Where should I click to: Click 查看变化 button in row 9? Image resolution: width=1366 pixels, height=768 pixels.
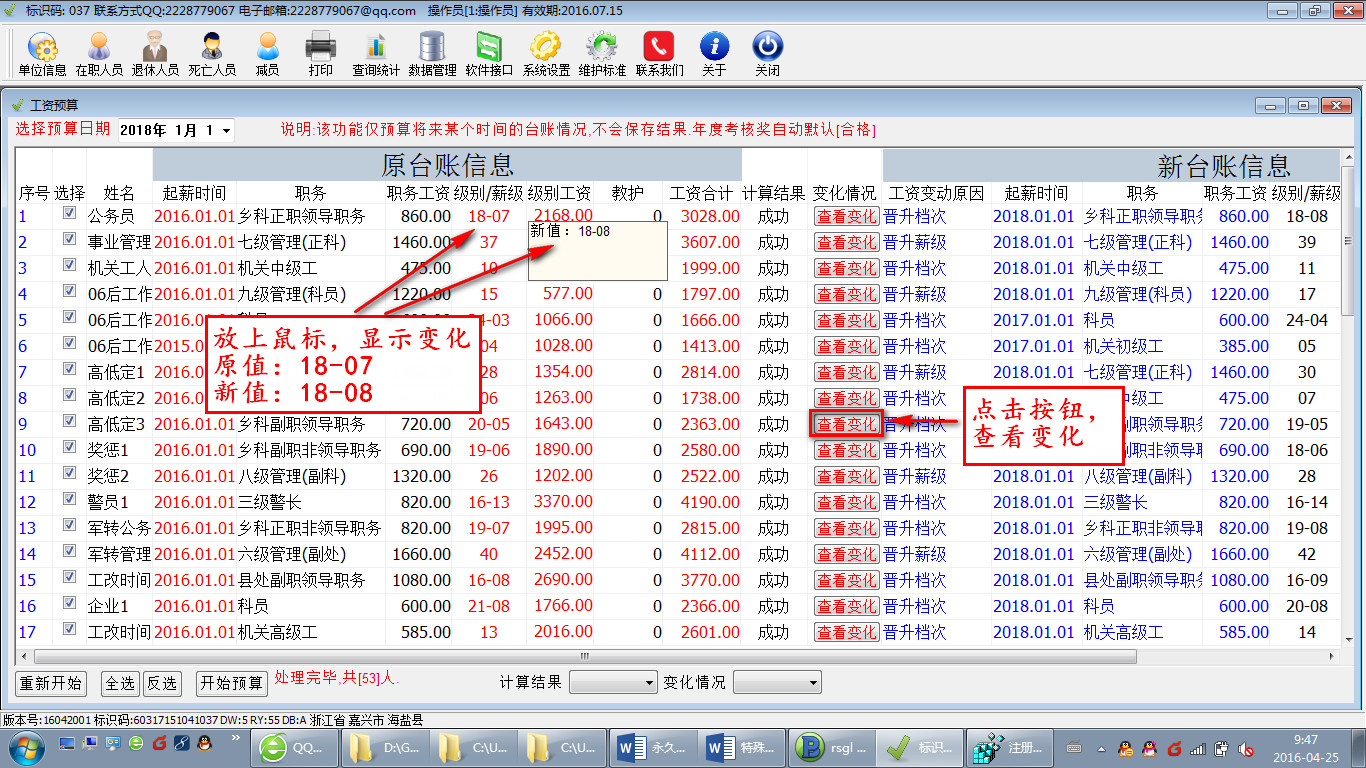point(846,424)
